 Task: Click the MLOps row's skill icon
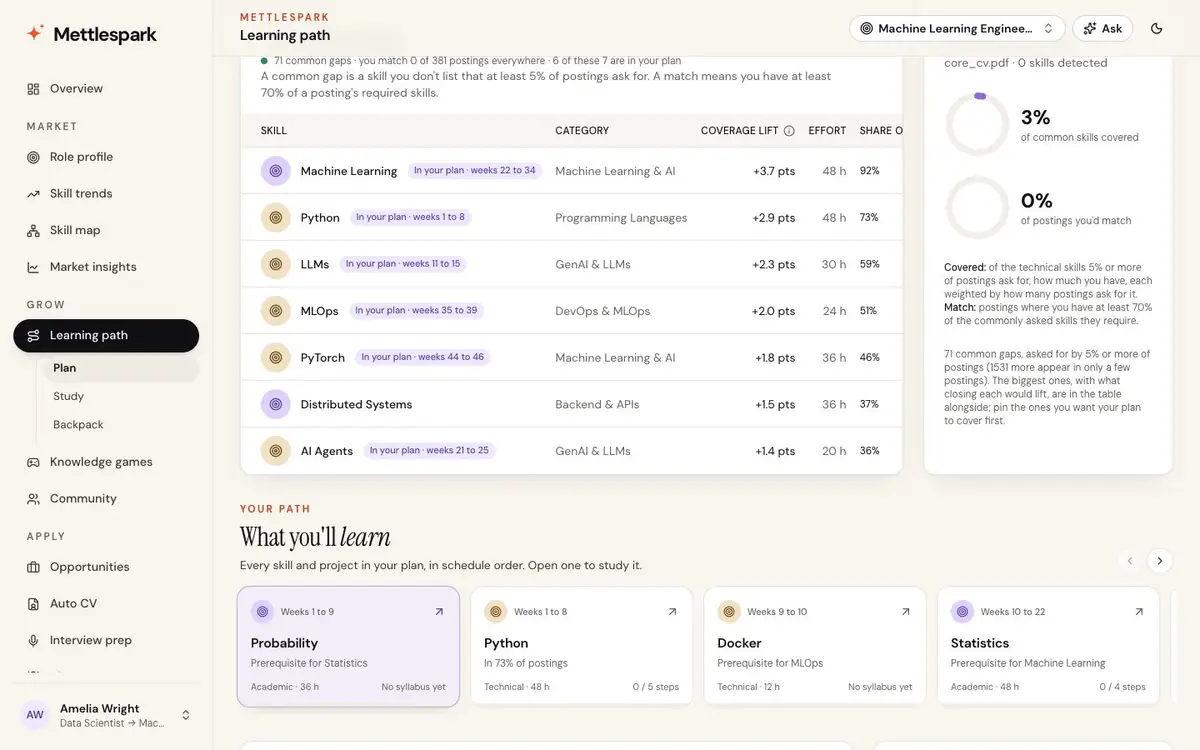click(x=276, y=311)
